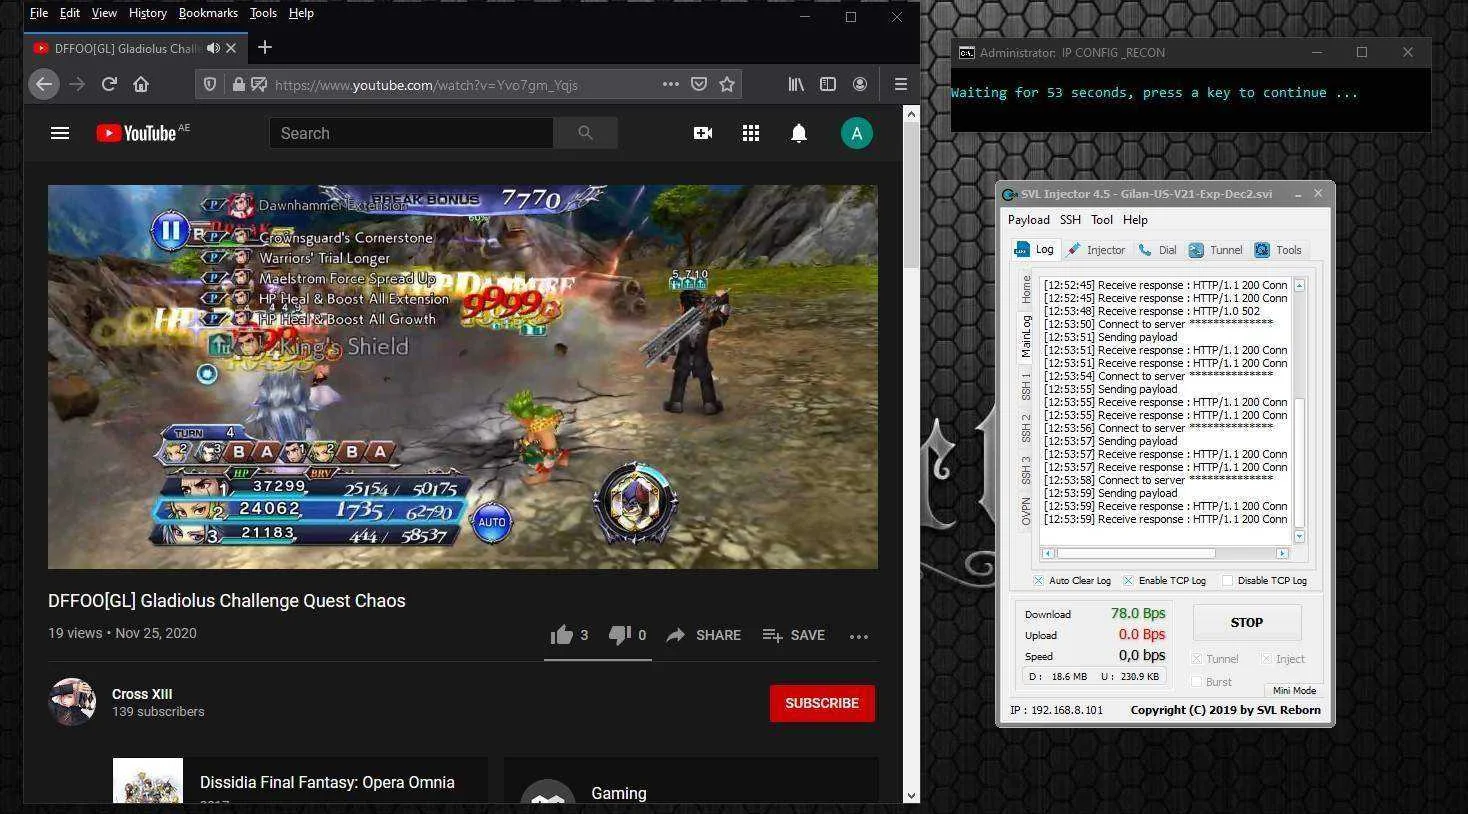Switch to Tools tab
This screenshot has height=814, width=1468.
coord(1279,250)
